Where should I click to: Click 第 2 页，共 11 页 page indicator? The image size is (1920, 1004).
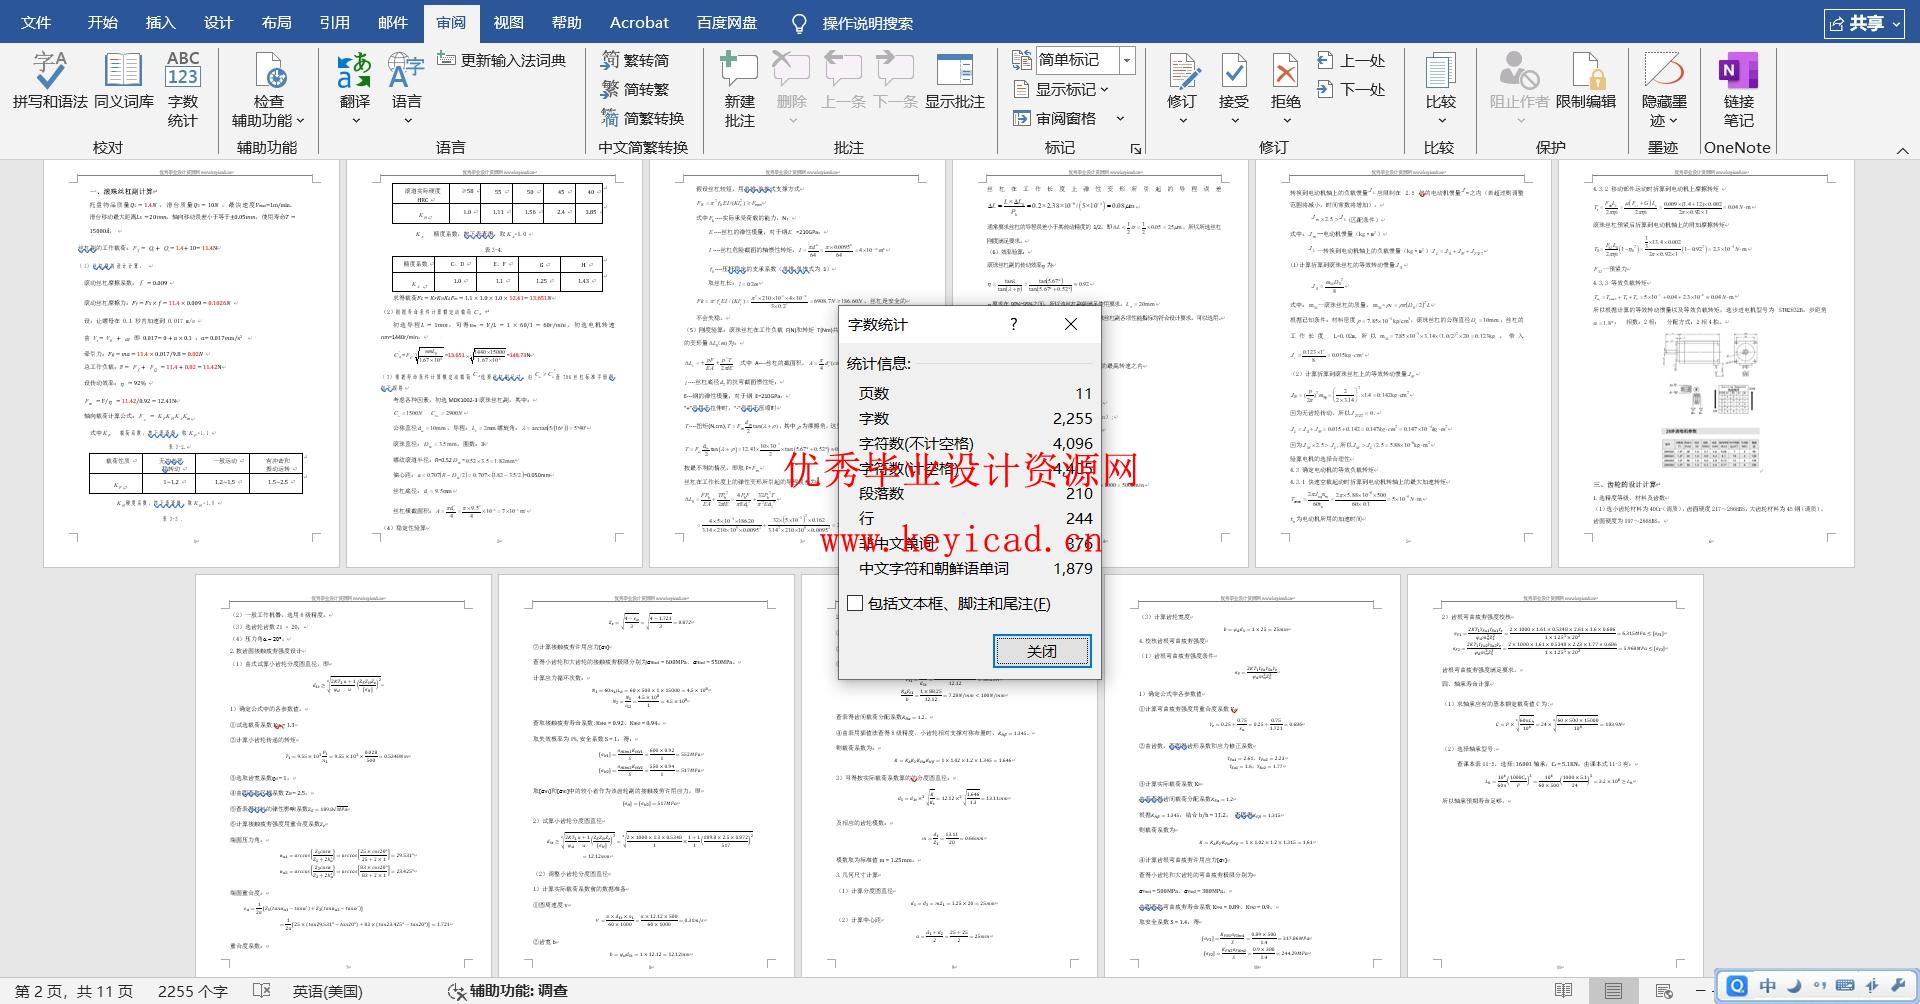[74, 991]
